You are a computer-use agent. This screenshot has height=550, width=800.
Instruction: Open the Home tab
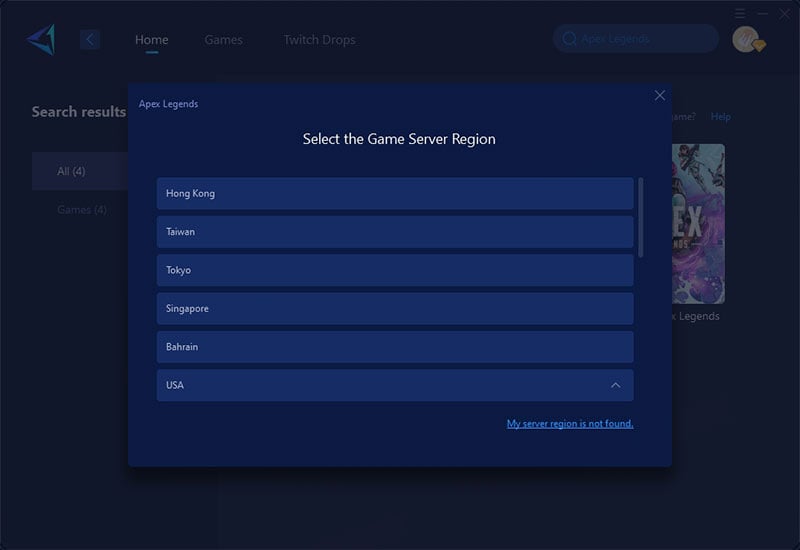coord(152,40)
